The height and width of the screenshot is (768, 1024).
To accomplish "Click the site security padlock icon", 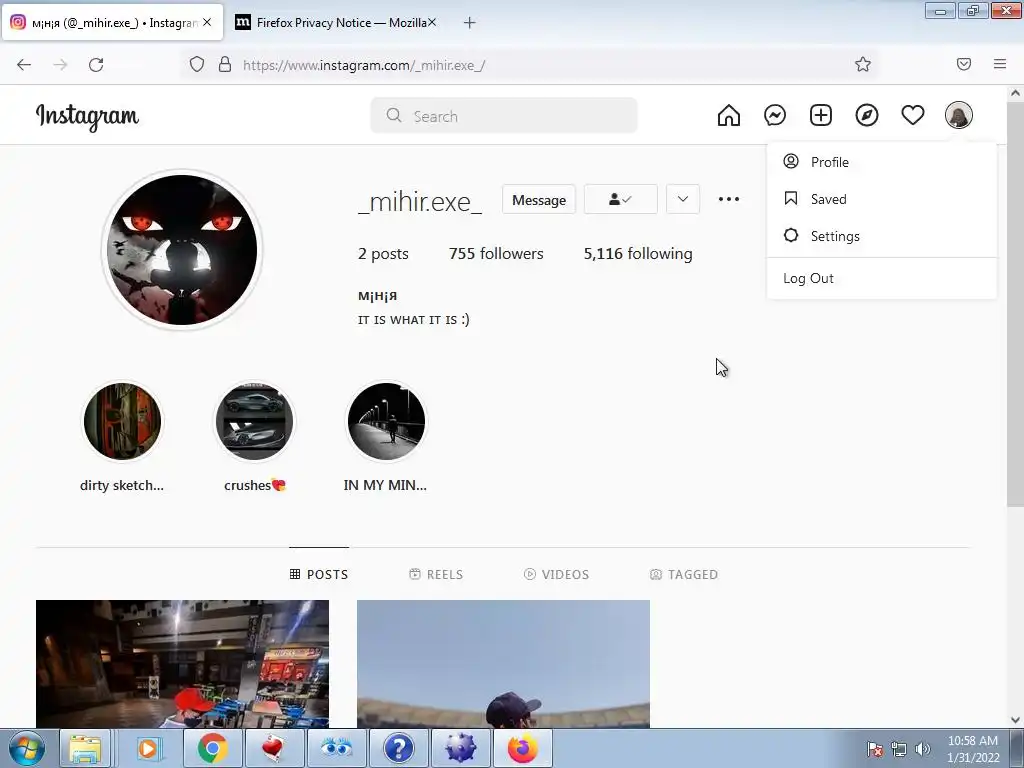I will [225, 65].
